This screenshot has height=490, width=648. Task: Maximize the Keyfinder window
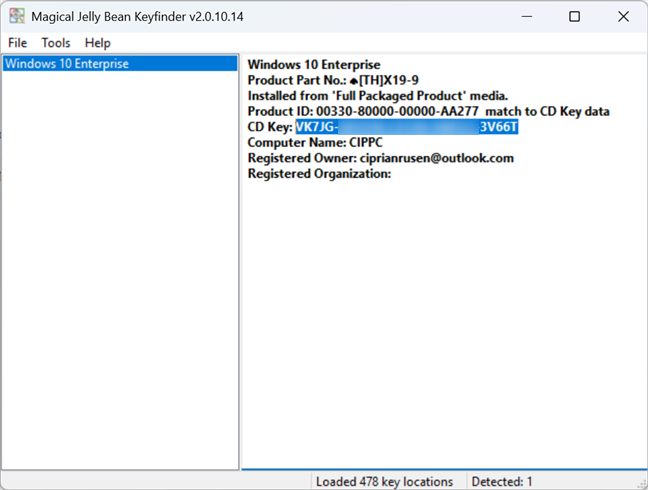pos(574,17)
